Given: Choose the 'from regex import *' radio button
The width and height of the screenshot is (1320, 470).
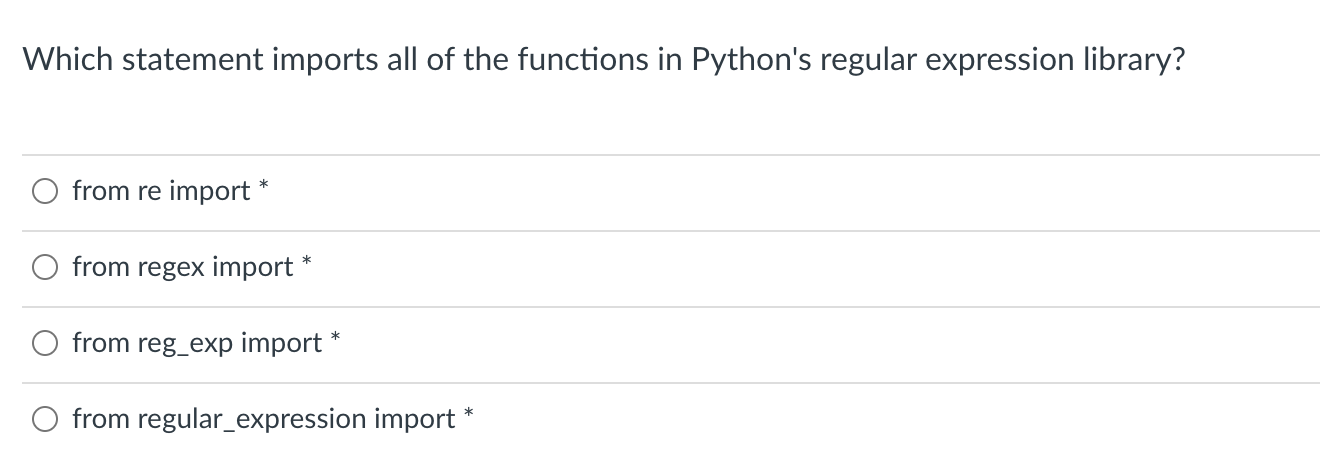Looking at the screenshot, I should click(45, 267).
